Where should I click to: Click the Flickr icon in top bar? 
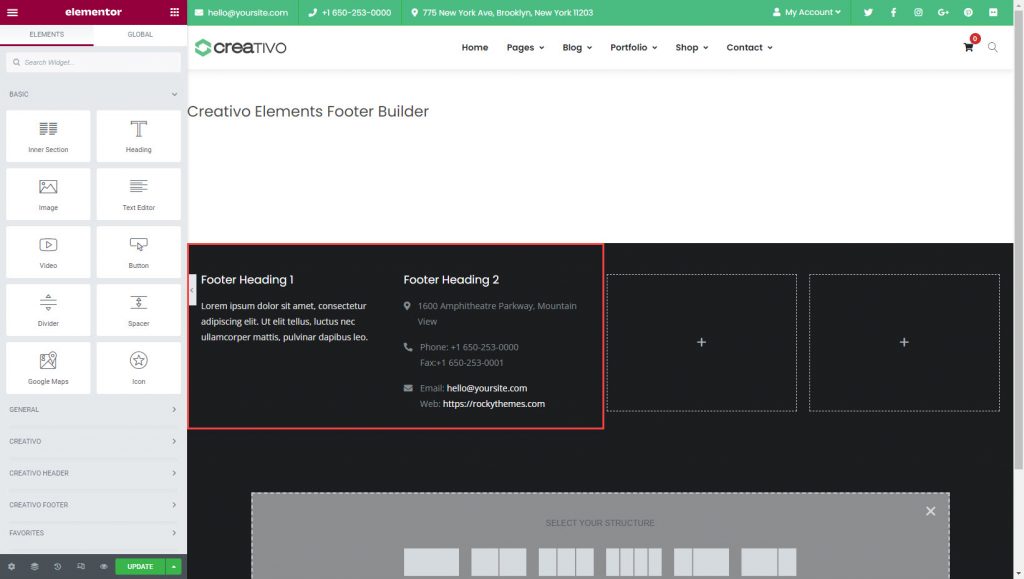(x=993, y=12)
